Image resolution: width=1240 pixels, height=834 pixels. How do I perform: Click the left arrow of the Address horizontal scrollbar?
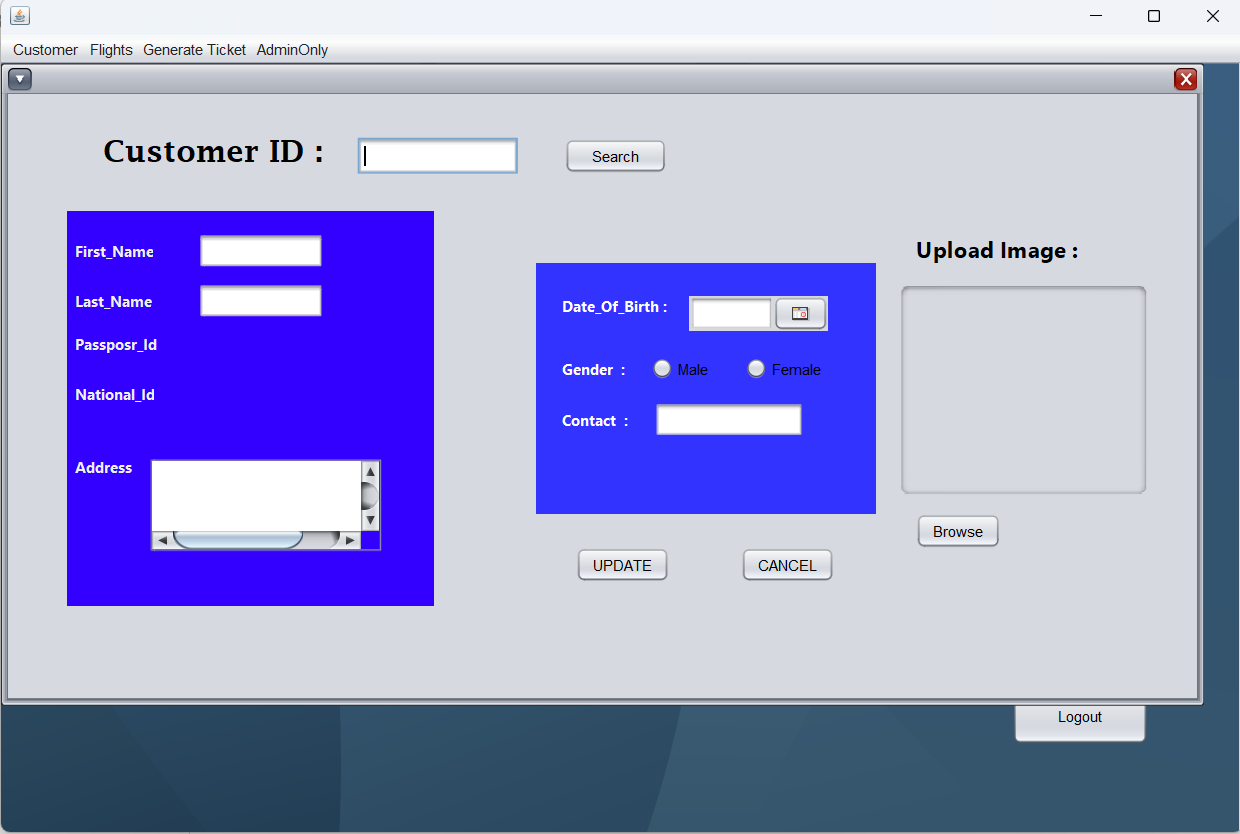point(160,540)
